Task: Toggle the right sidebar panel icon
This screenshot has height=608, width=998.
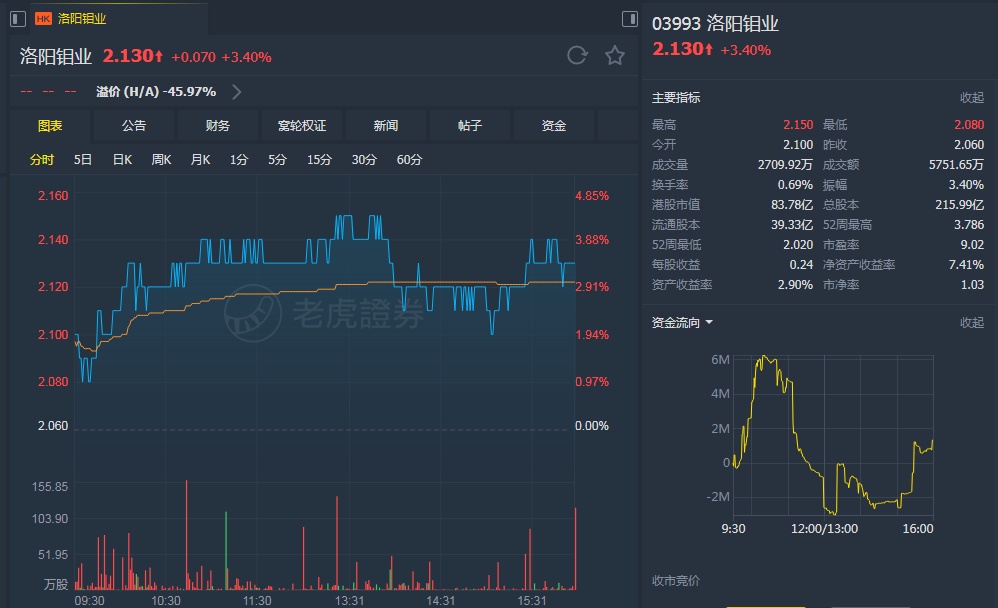Action: (629, 18)
